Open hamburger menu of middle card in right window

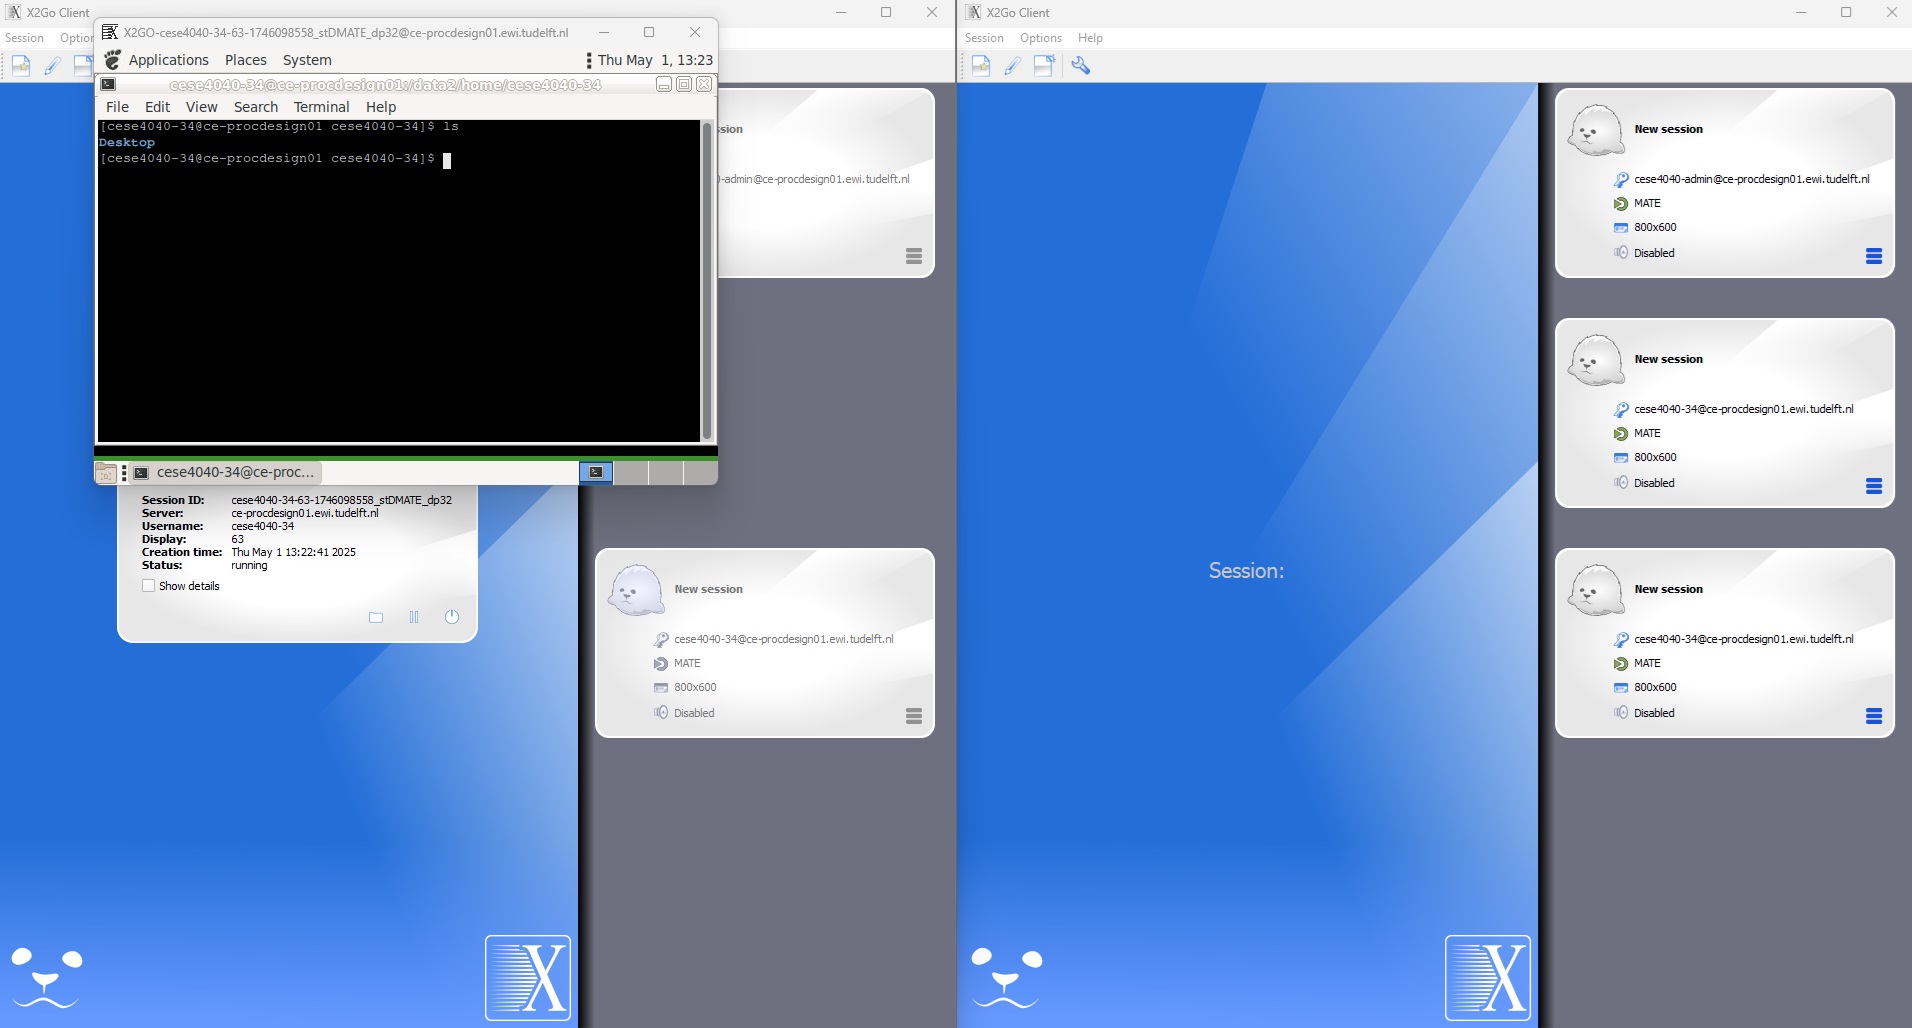[1874, 486]
